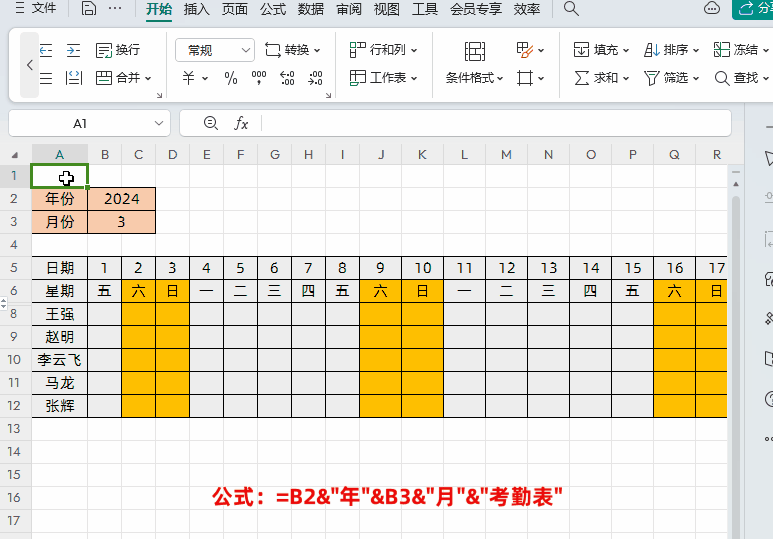Click the scroll up arrow on vertical scrollbar
The image size is (773, 539).
(x=736, y=184)
